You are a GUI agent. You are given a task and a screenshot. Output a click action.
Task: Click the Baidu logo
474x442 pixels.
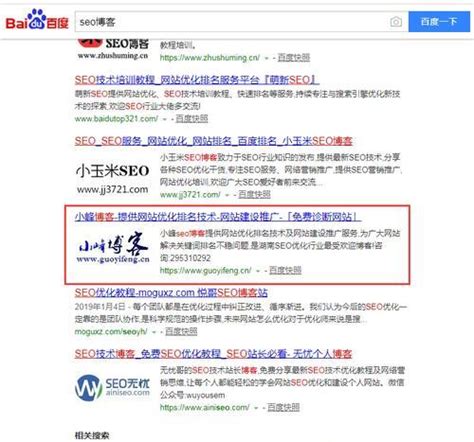click(37, 20)
